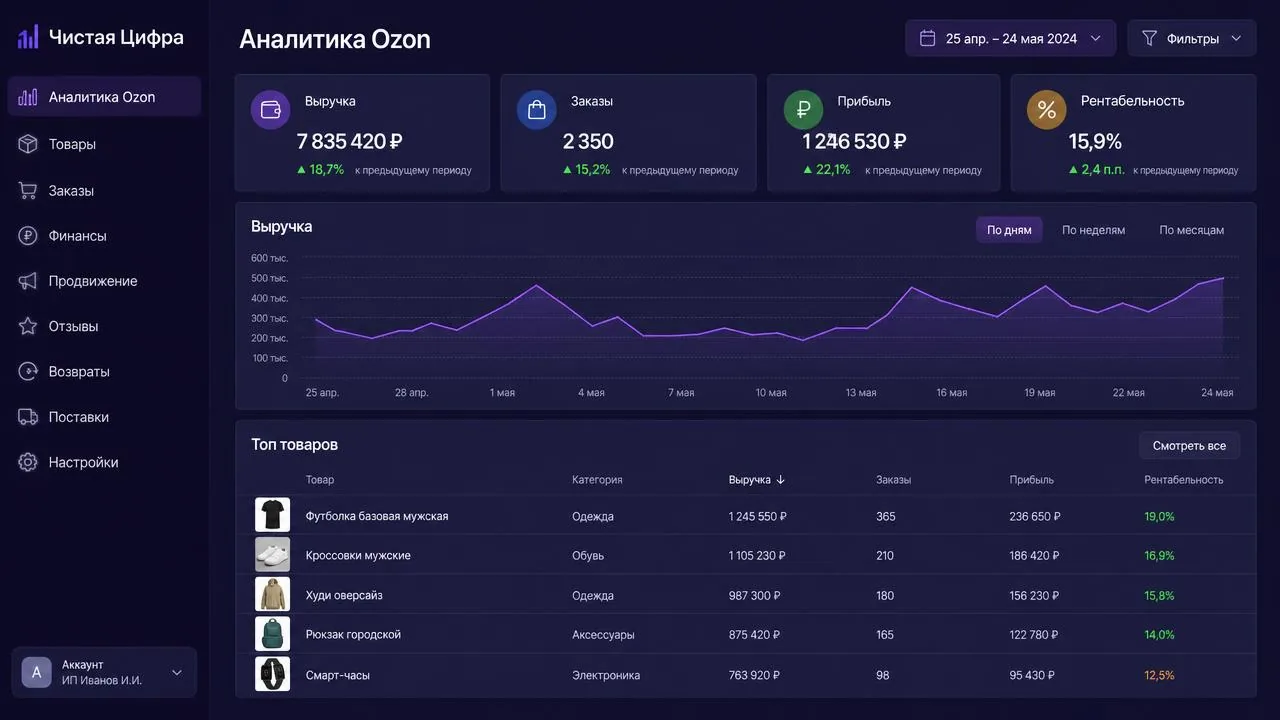Screen dimensions: 1280x720
Task: Click the percent icon on the Рентабельность card
Action: tap(1046, 109)
